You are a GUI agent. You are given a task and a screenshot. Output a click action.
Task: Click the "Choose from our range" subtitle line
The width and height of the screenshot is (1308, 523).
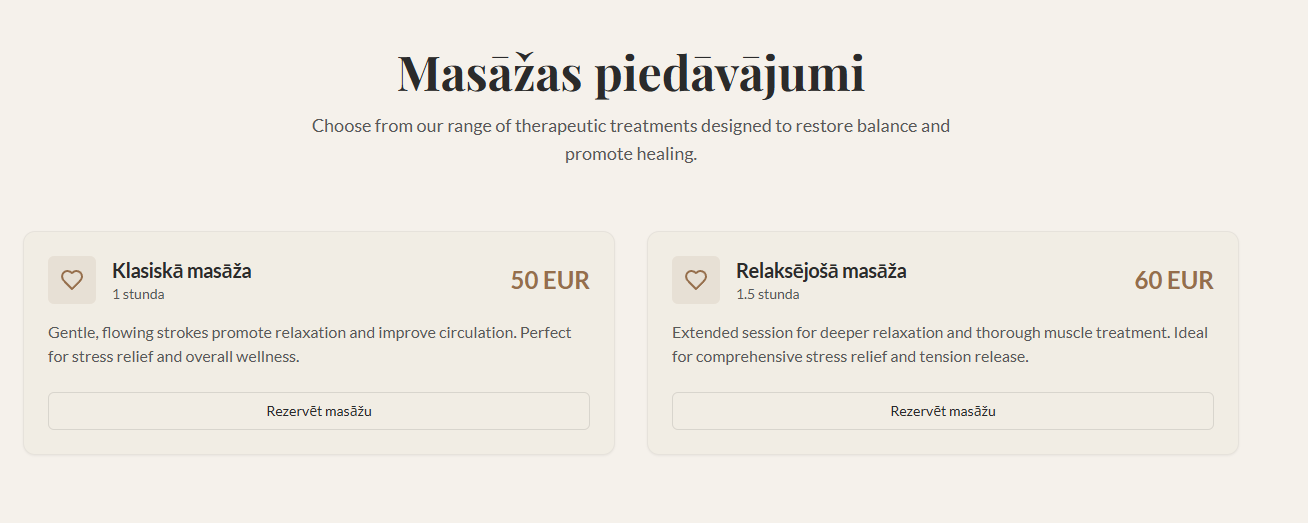pyautogui.click(x=630, y=126)
